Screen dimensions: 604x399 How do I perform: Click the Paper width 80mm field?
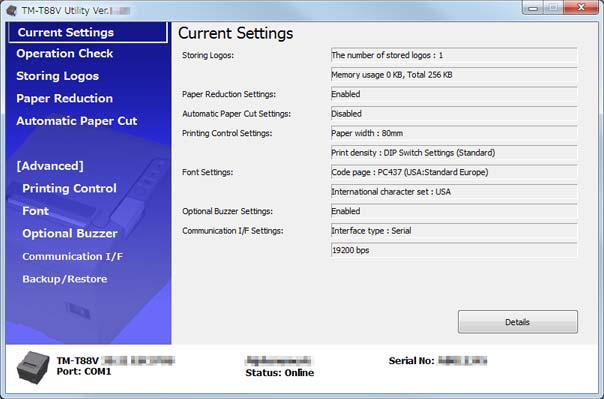click(454, 133)
